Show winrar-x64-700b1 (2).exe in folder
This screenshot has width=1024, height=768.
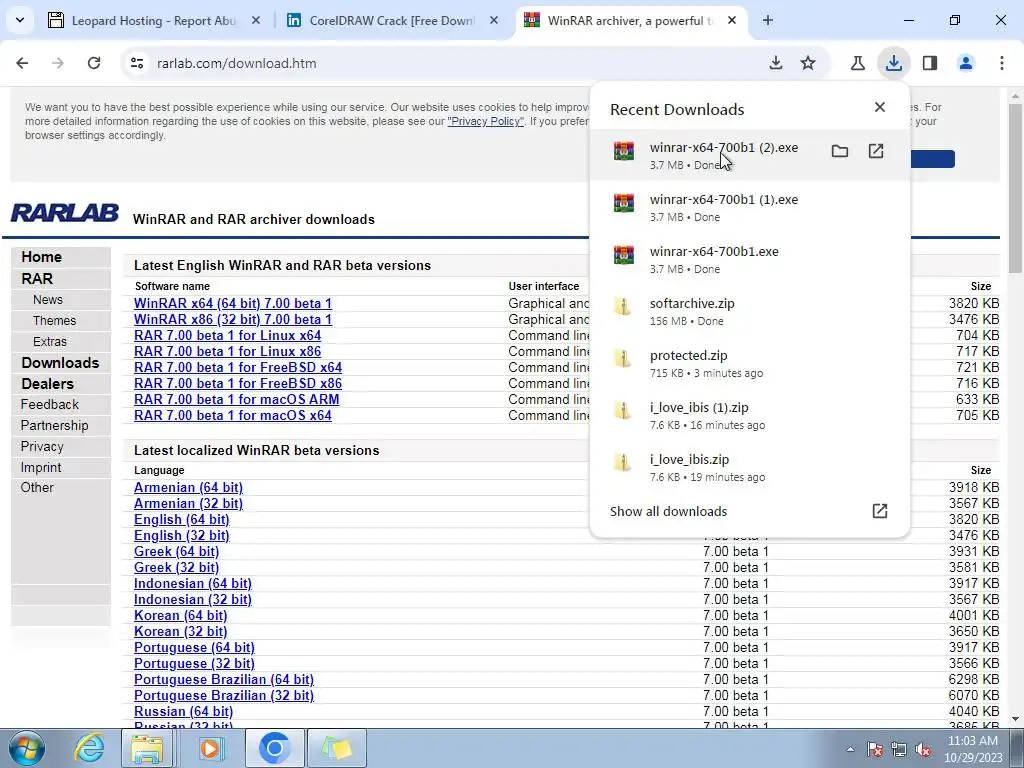(x=840, y=152)
